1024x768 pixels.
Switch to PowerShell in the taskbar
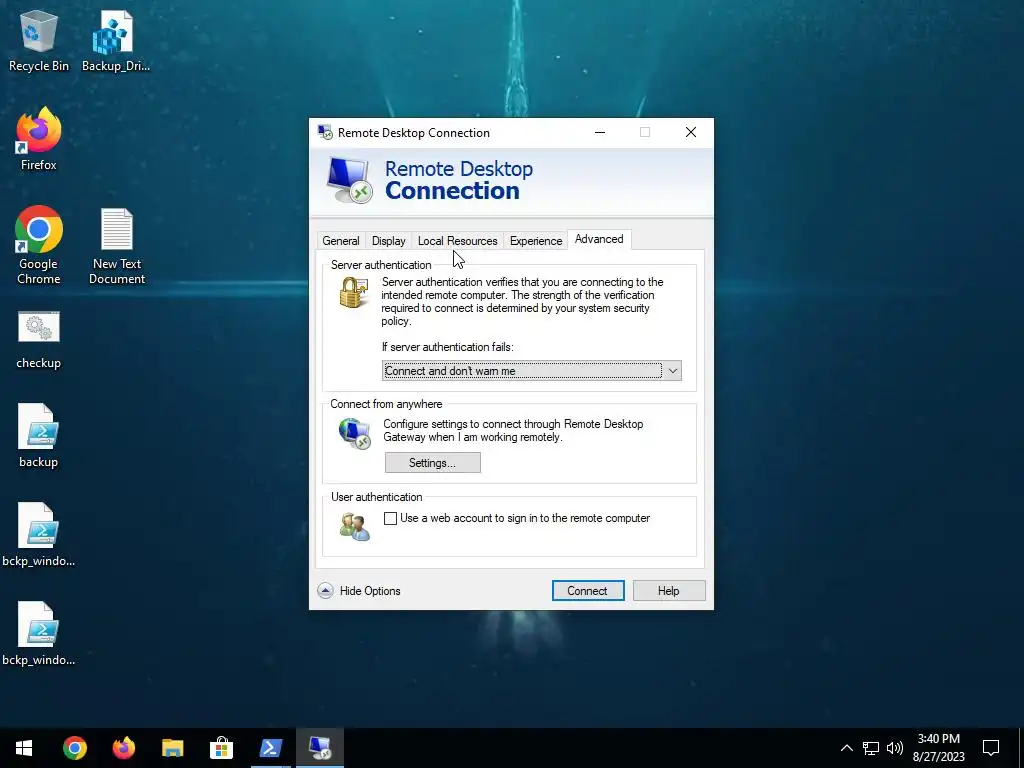270,748
